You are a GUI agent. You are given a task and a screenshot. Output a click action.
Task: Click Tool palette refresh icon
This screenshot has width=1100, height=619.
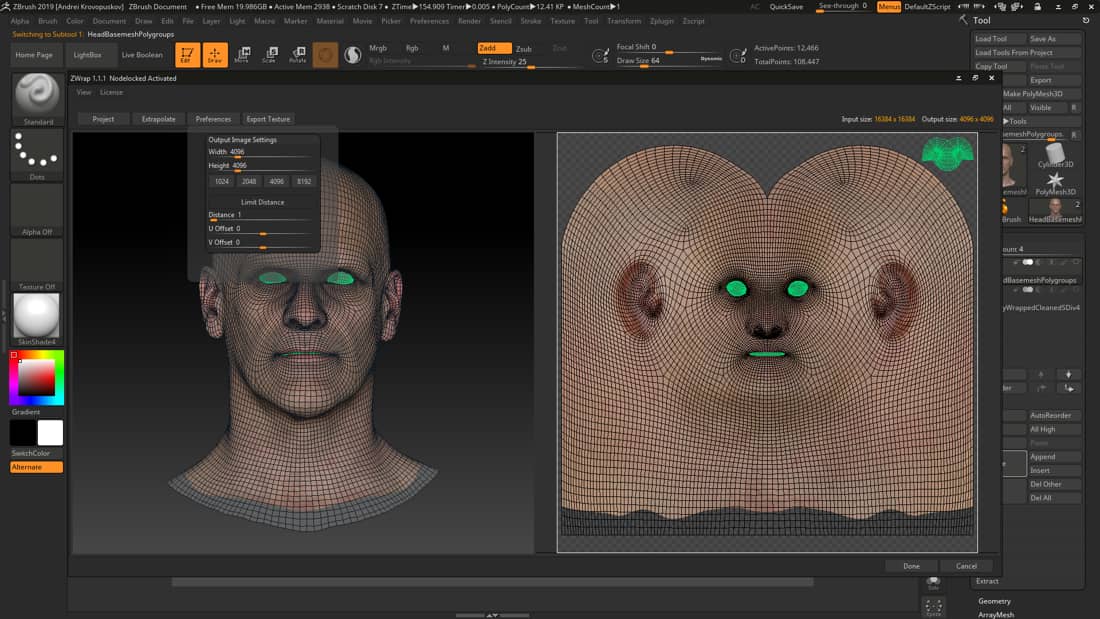[x=1085, y=20]
